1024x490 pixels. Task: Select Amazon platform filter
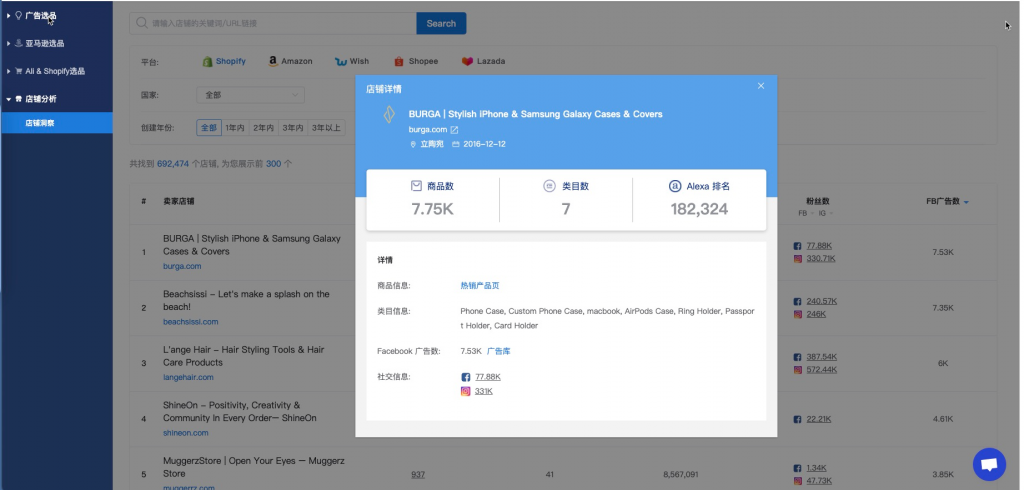point(291,61)
